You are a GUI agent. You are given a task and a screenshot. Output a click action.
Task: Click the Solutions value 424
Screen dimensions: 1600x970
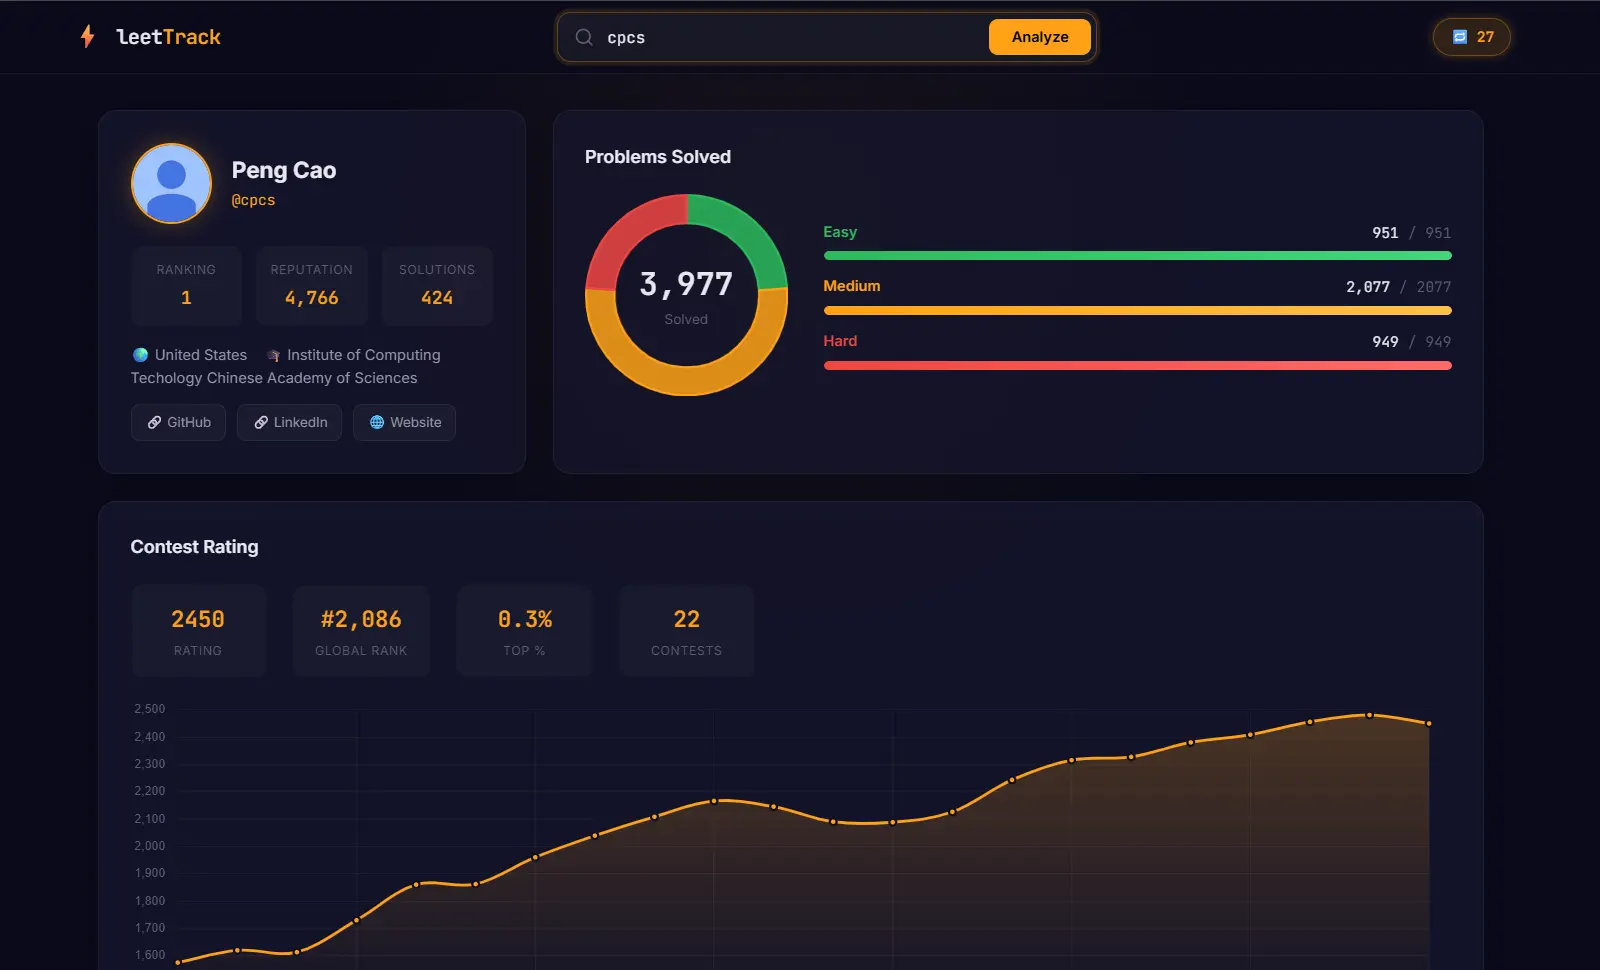click(437, 298)
